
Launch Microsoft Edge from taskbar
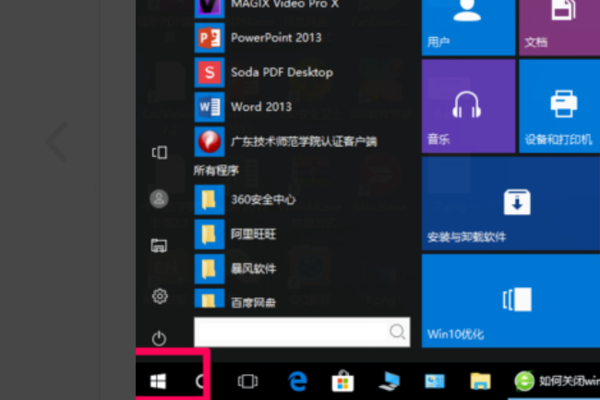pyautogui.click(x=297, y=381)
